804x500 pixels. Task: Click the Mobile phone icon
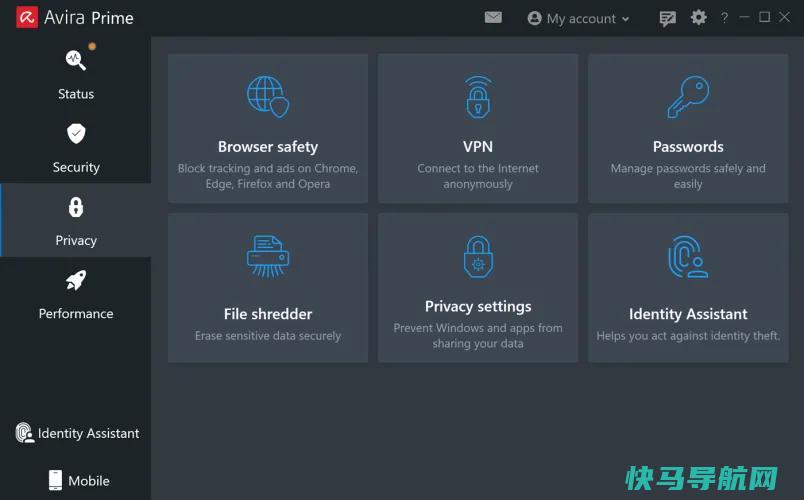pos(55,480)
